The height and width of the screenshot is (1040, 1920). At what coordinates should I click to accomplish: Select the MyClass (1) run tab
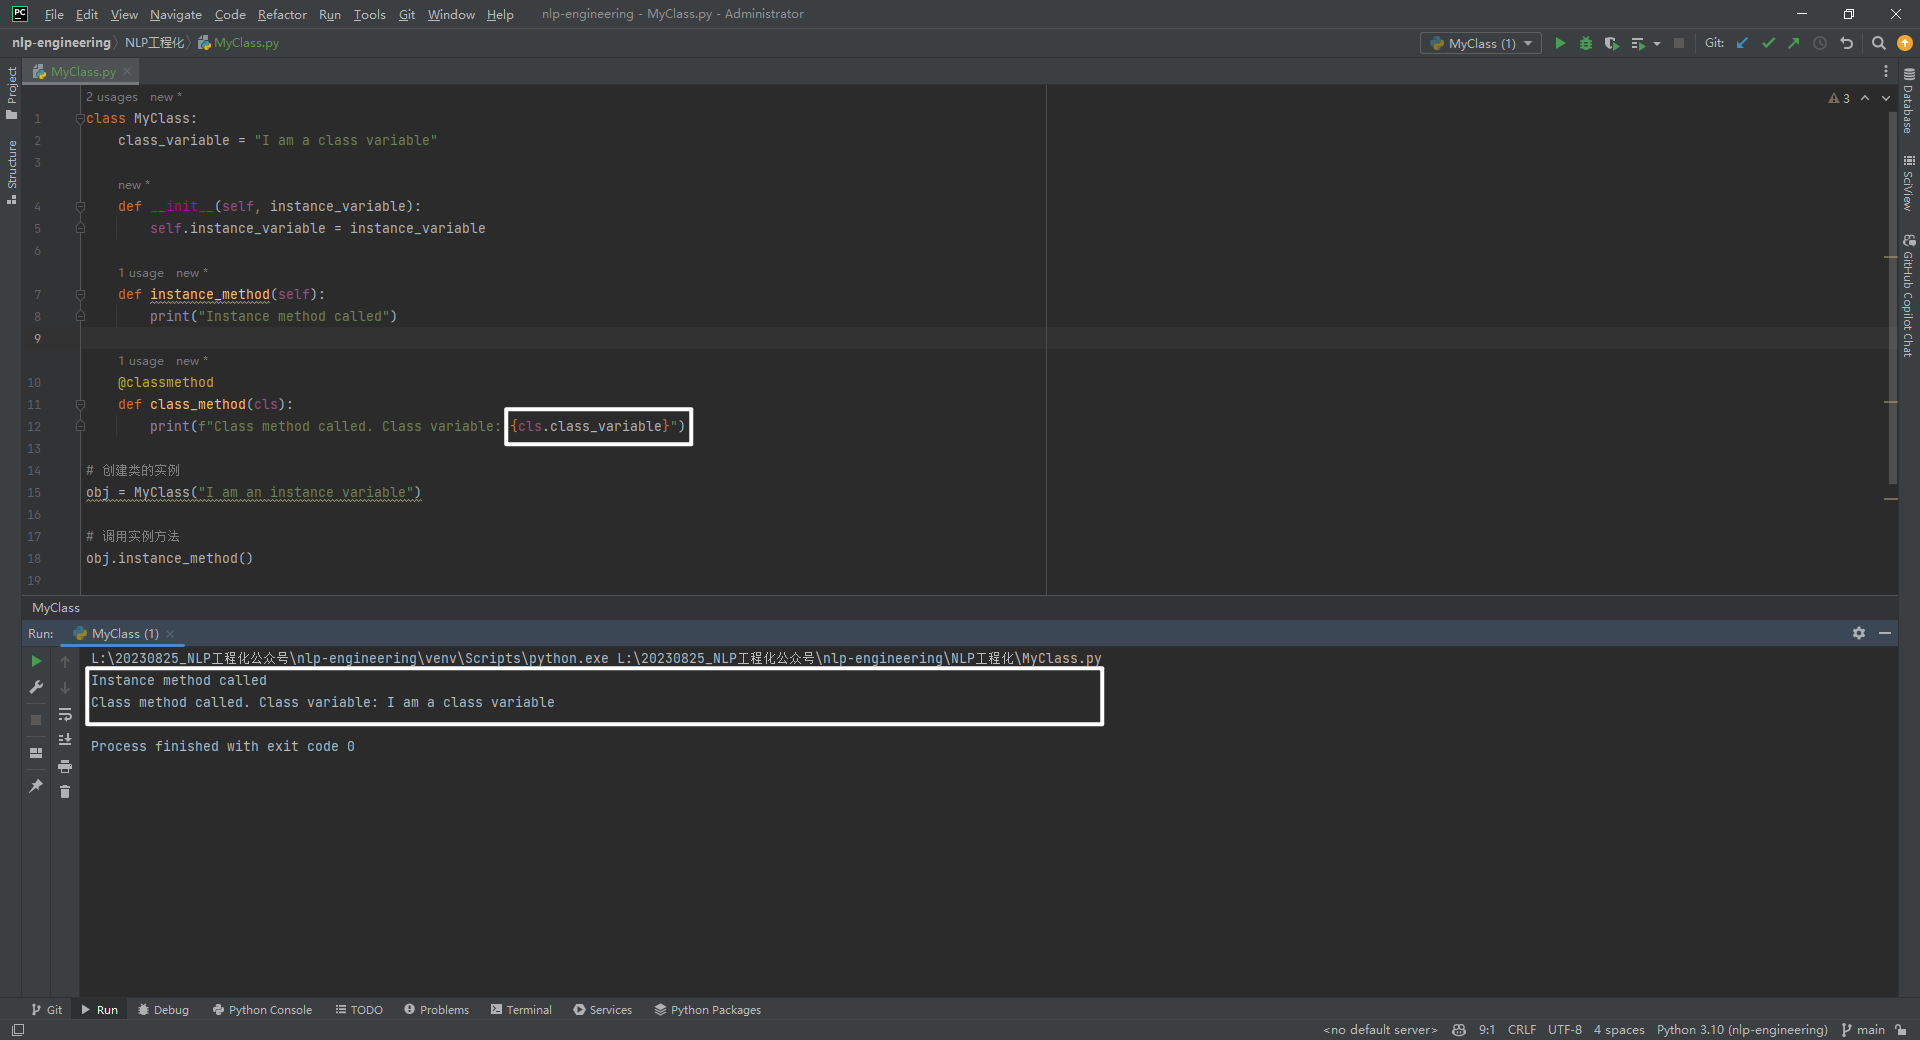125,633
